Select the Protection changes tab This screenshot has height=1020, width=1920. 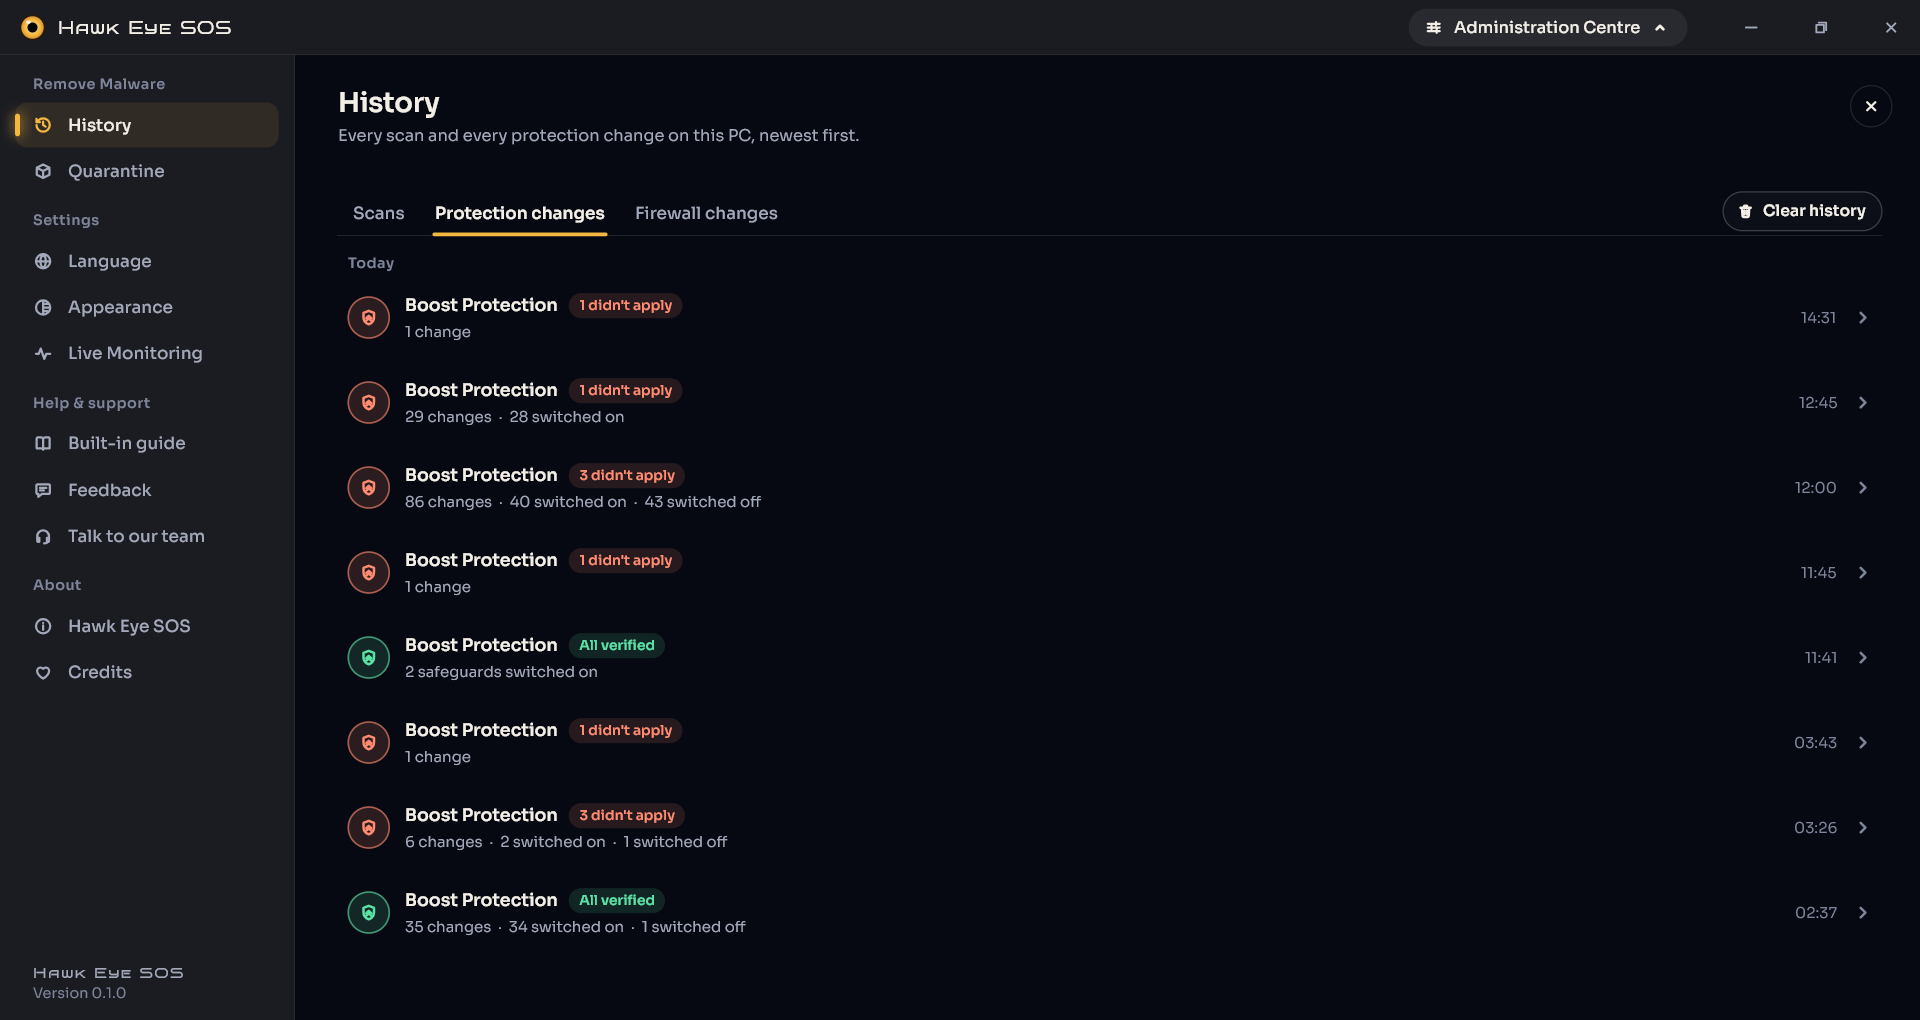519,213
